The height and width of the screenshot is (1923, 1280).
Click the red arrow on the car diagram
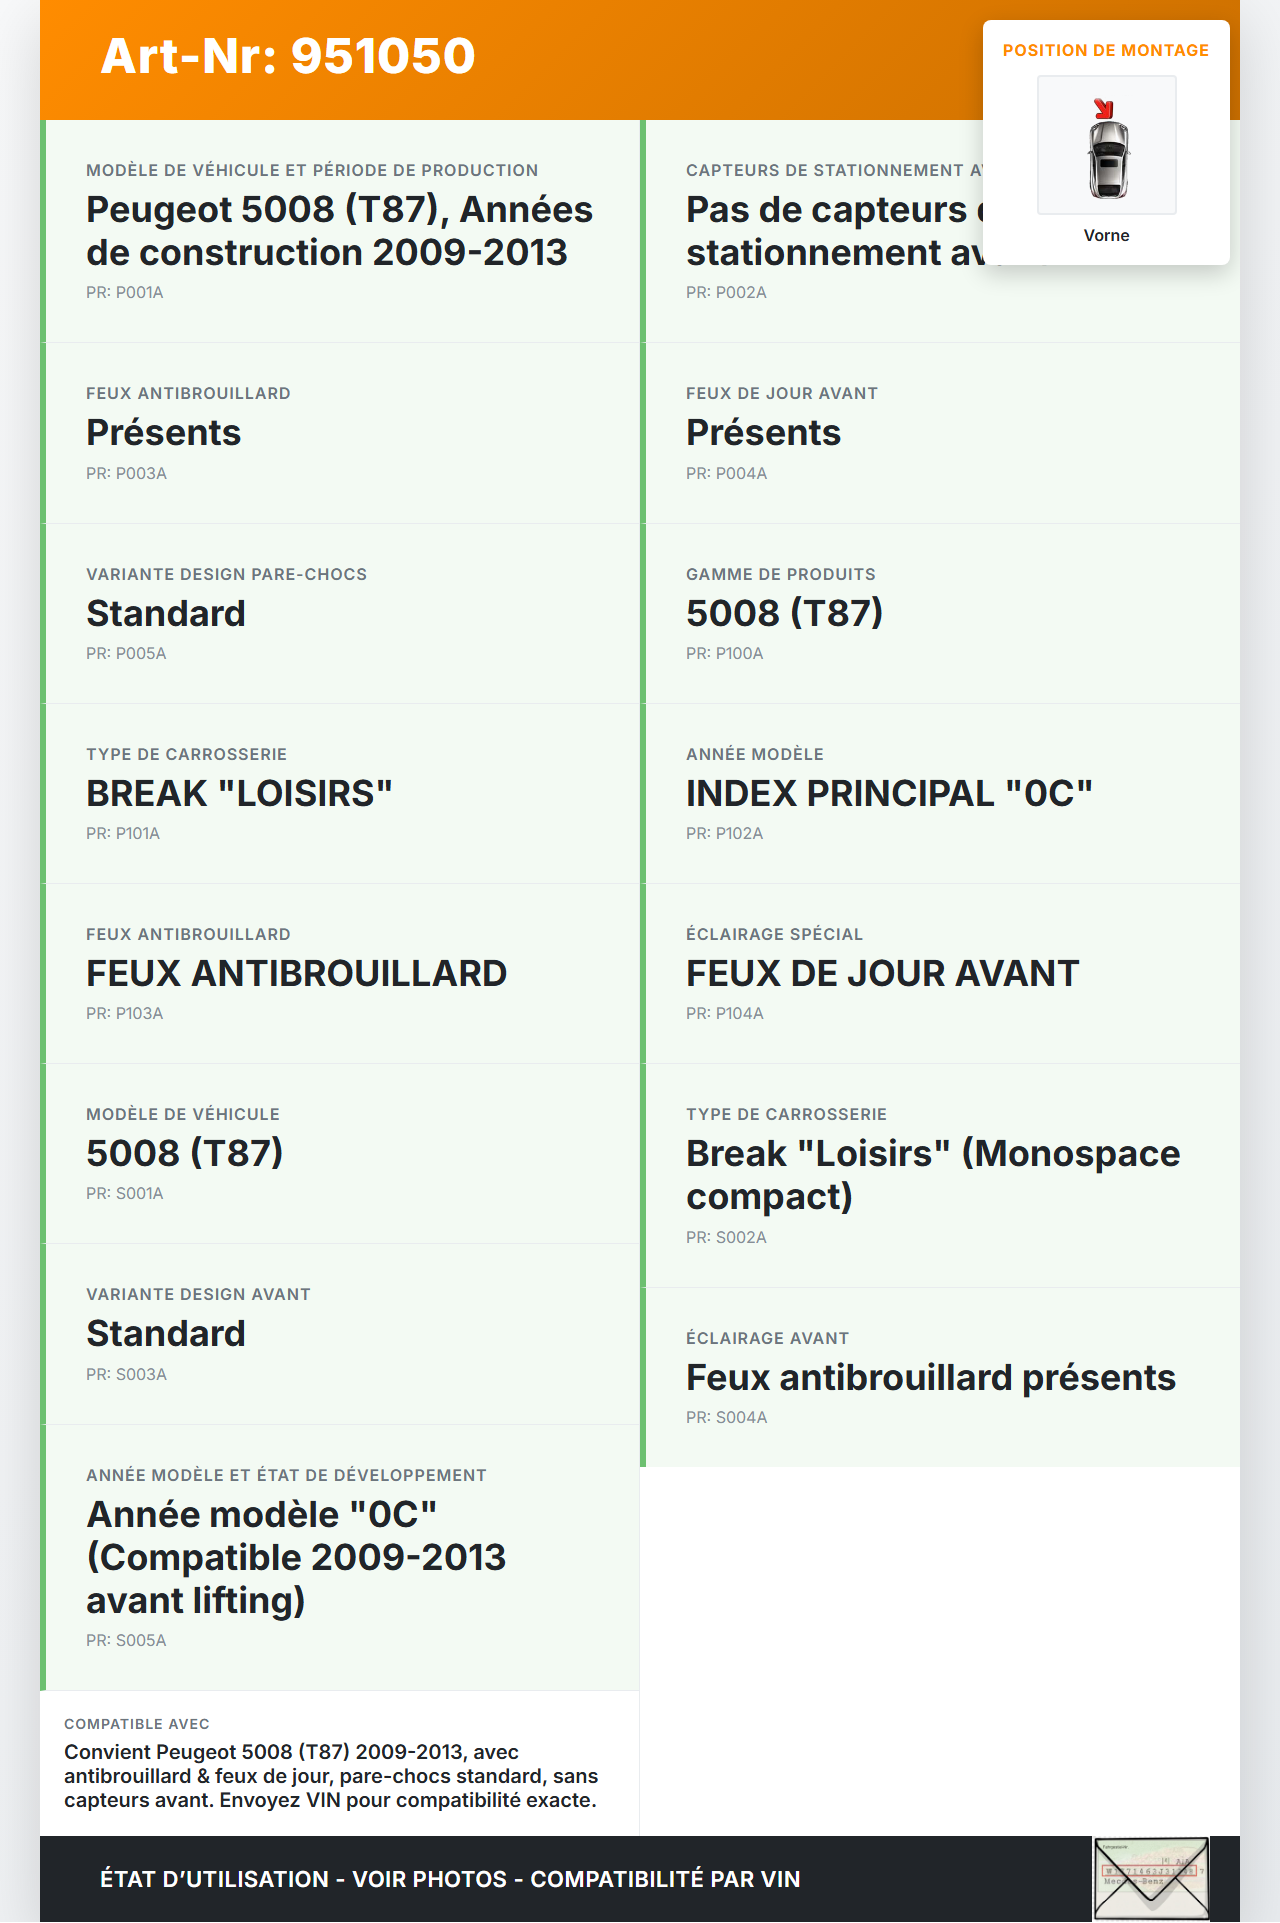pos(1103,108)
